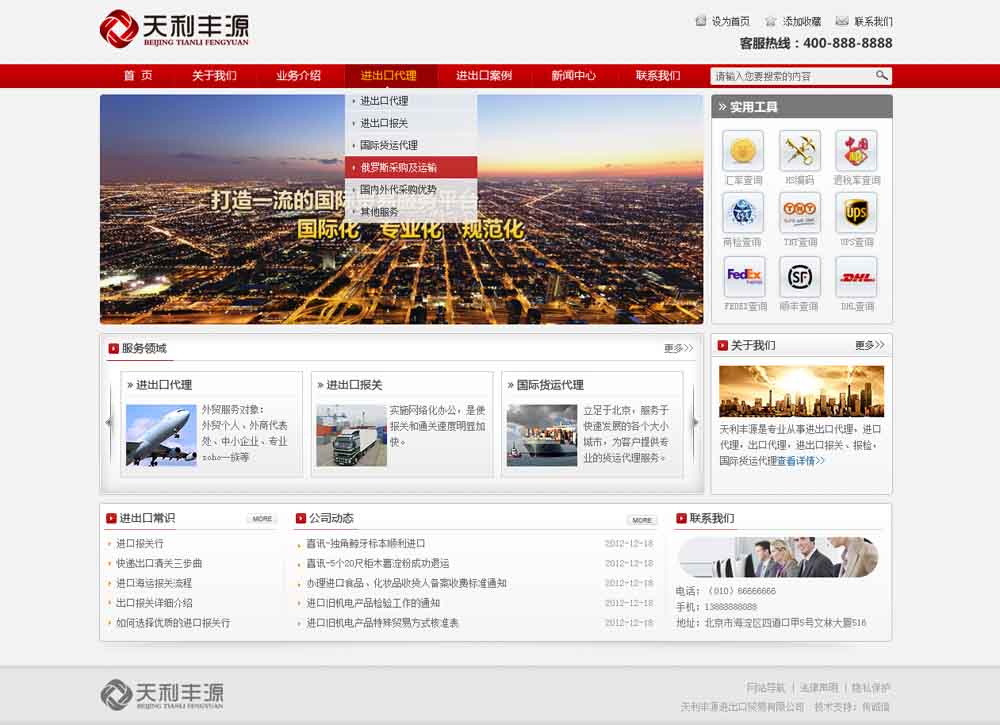Click the search magnifier icon
Image resolution: width=1000 pixels, height=725 pixels.
(x=881, y=76)
